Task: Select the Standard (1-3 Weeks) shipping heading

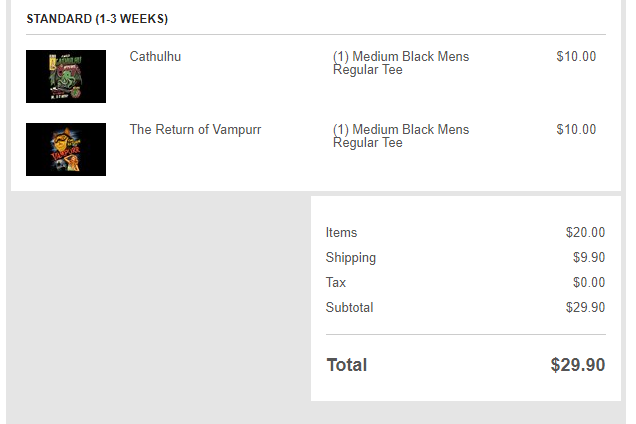Action: pos(97,19)
